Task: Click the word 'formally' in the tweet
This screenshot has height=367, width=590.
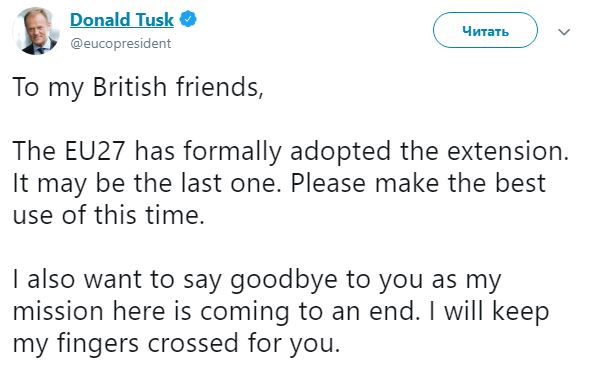Action: tap(233, 152)
